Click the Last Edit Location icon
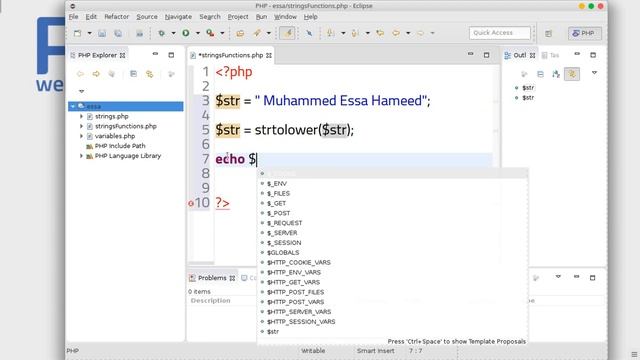640x360 pixels. click(x=380, y=33)
